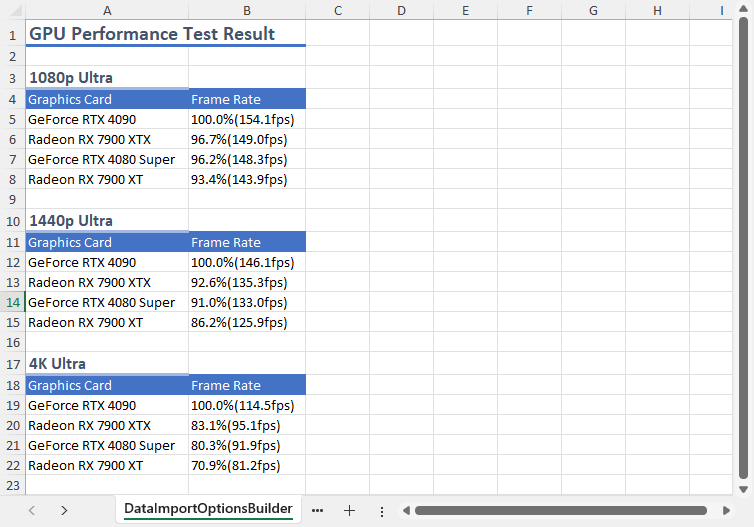Select the column E header
754x527 pixels.
click(x=465, y=10)
